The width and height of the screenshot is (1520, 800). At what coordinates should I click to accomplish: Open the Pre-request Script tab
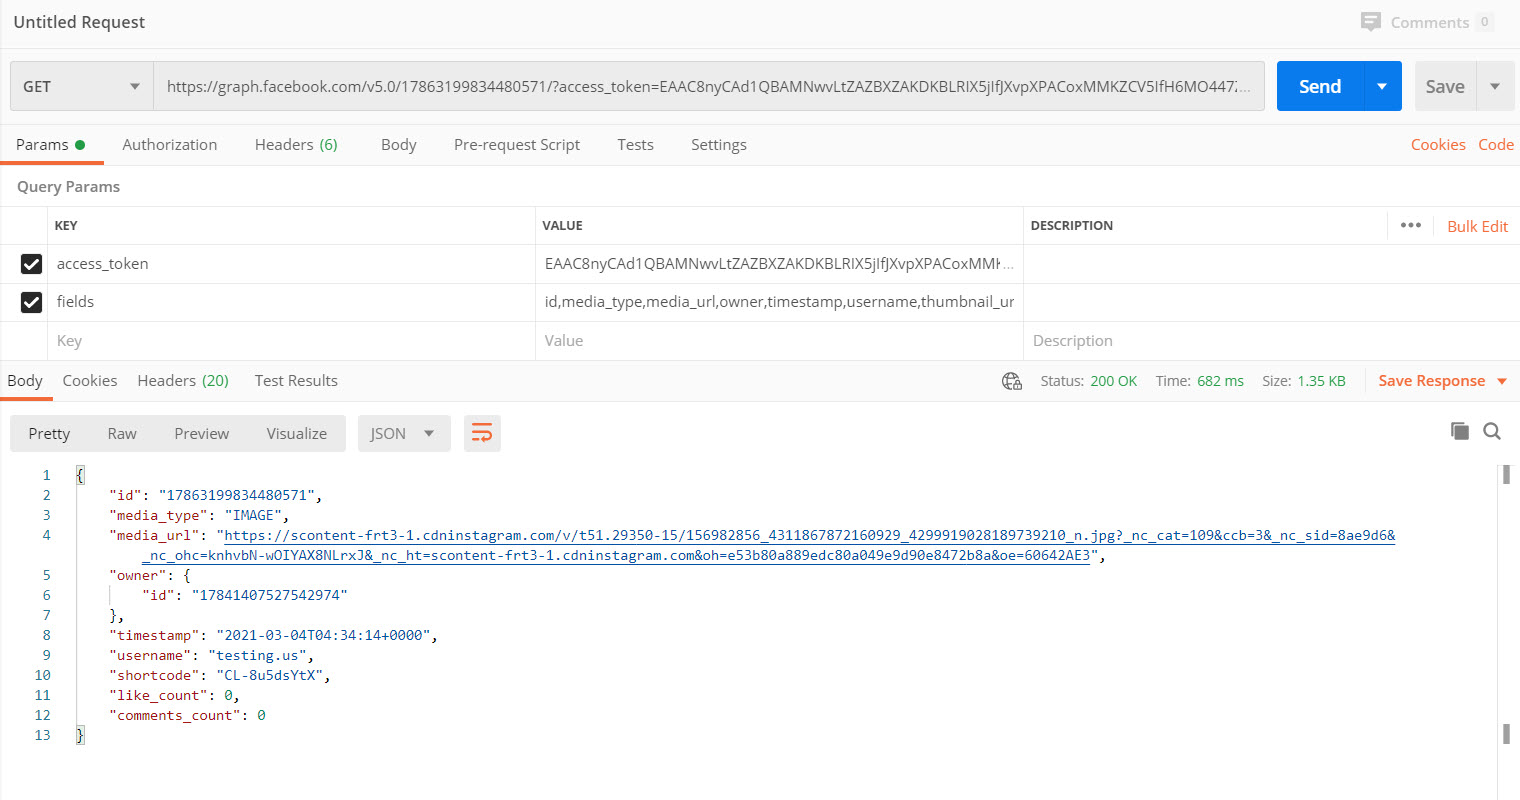pos(517,145)
